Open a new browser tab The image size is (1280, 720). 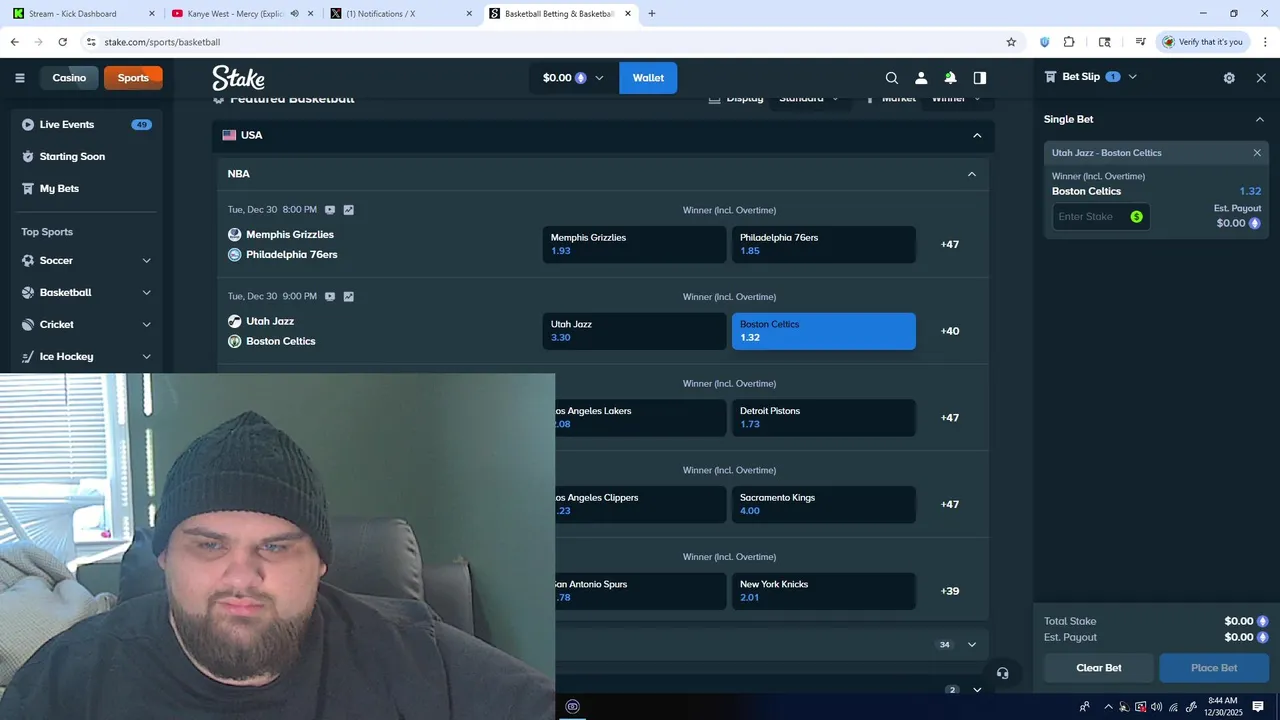(652, 14)
